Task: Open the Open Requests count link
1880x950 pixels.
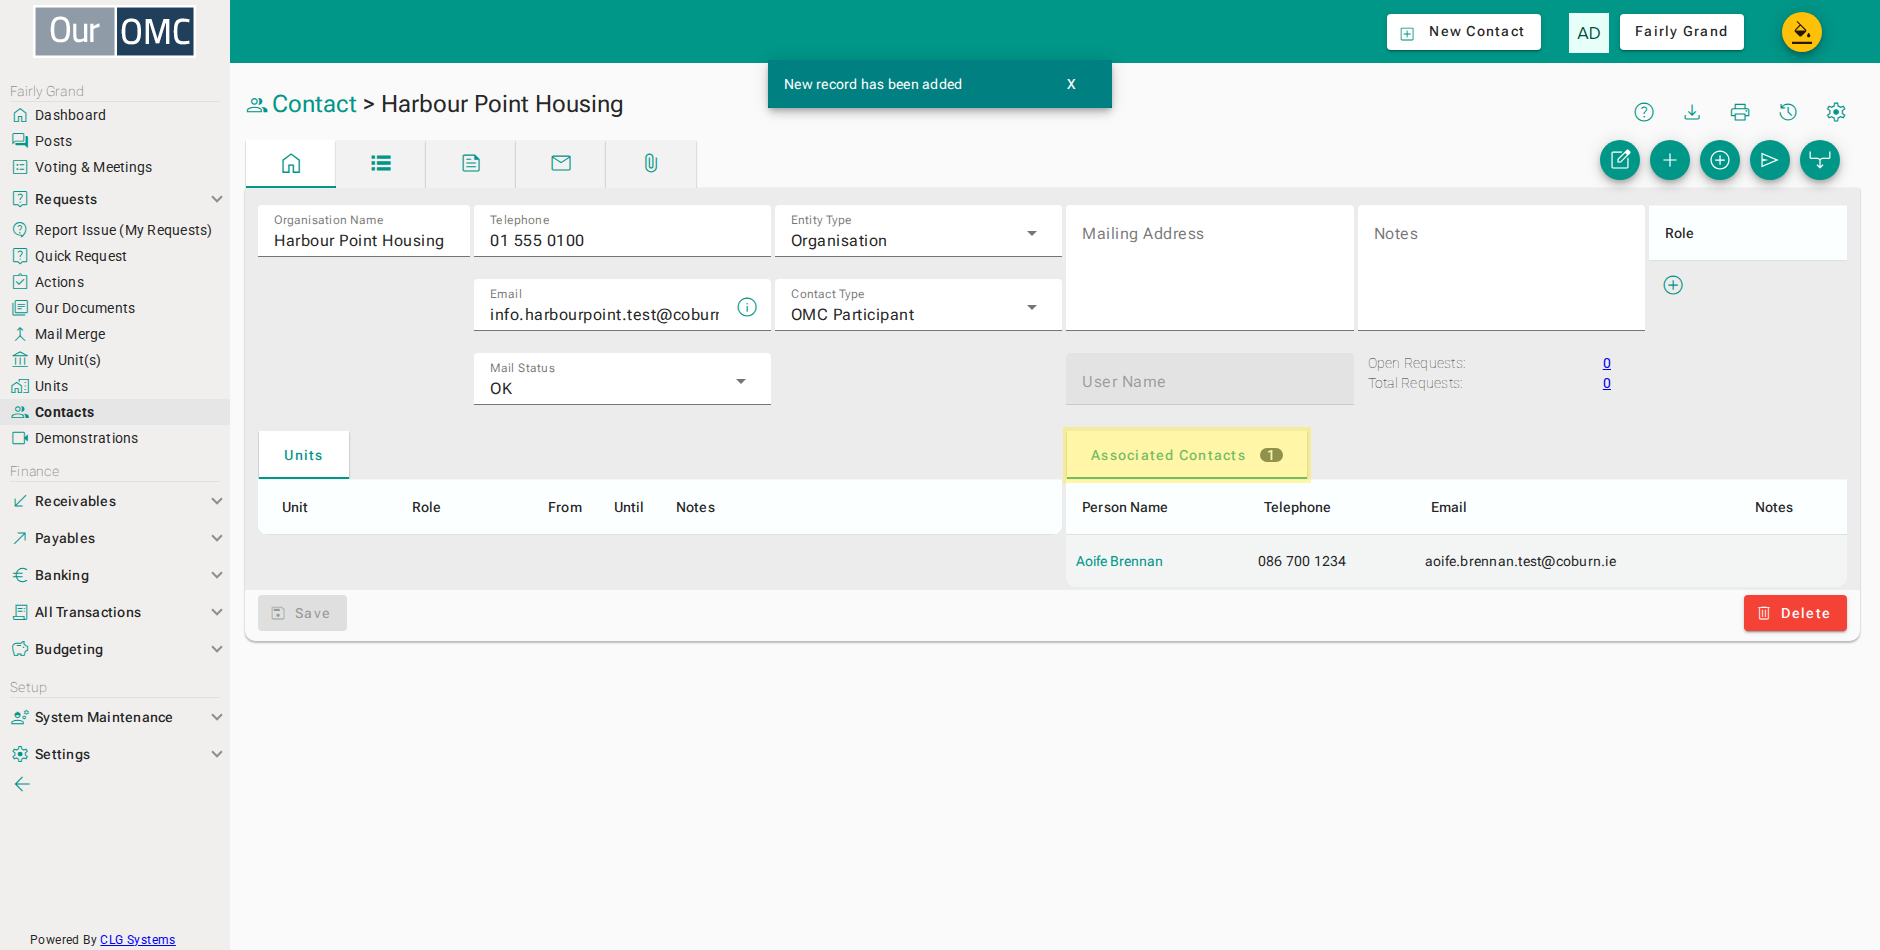Action: coord(1607,363)
